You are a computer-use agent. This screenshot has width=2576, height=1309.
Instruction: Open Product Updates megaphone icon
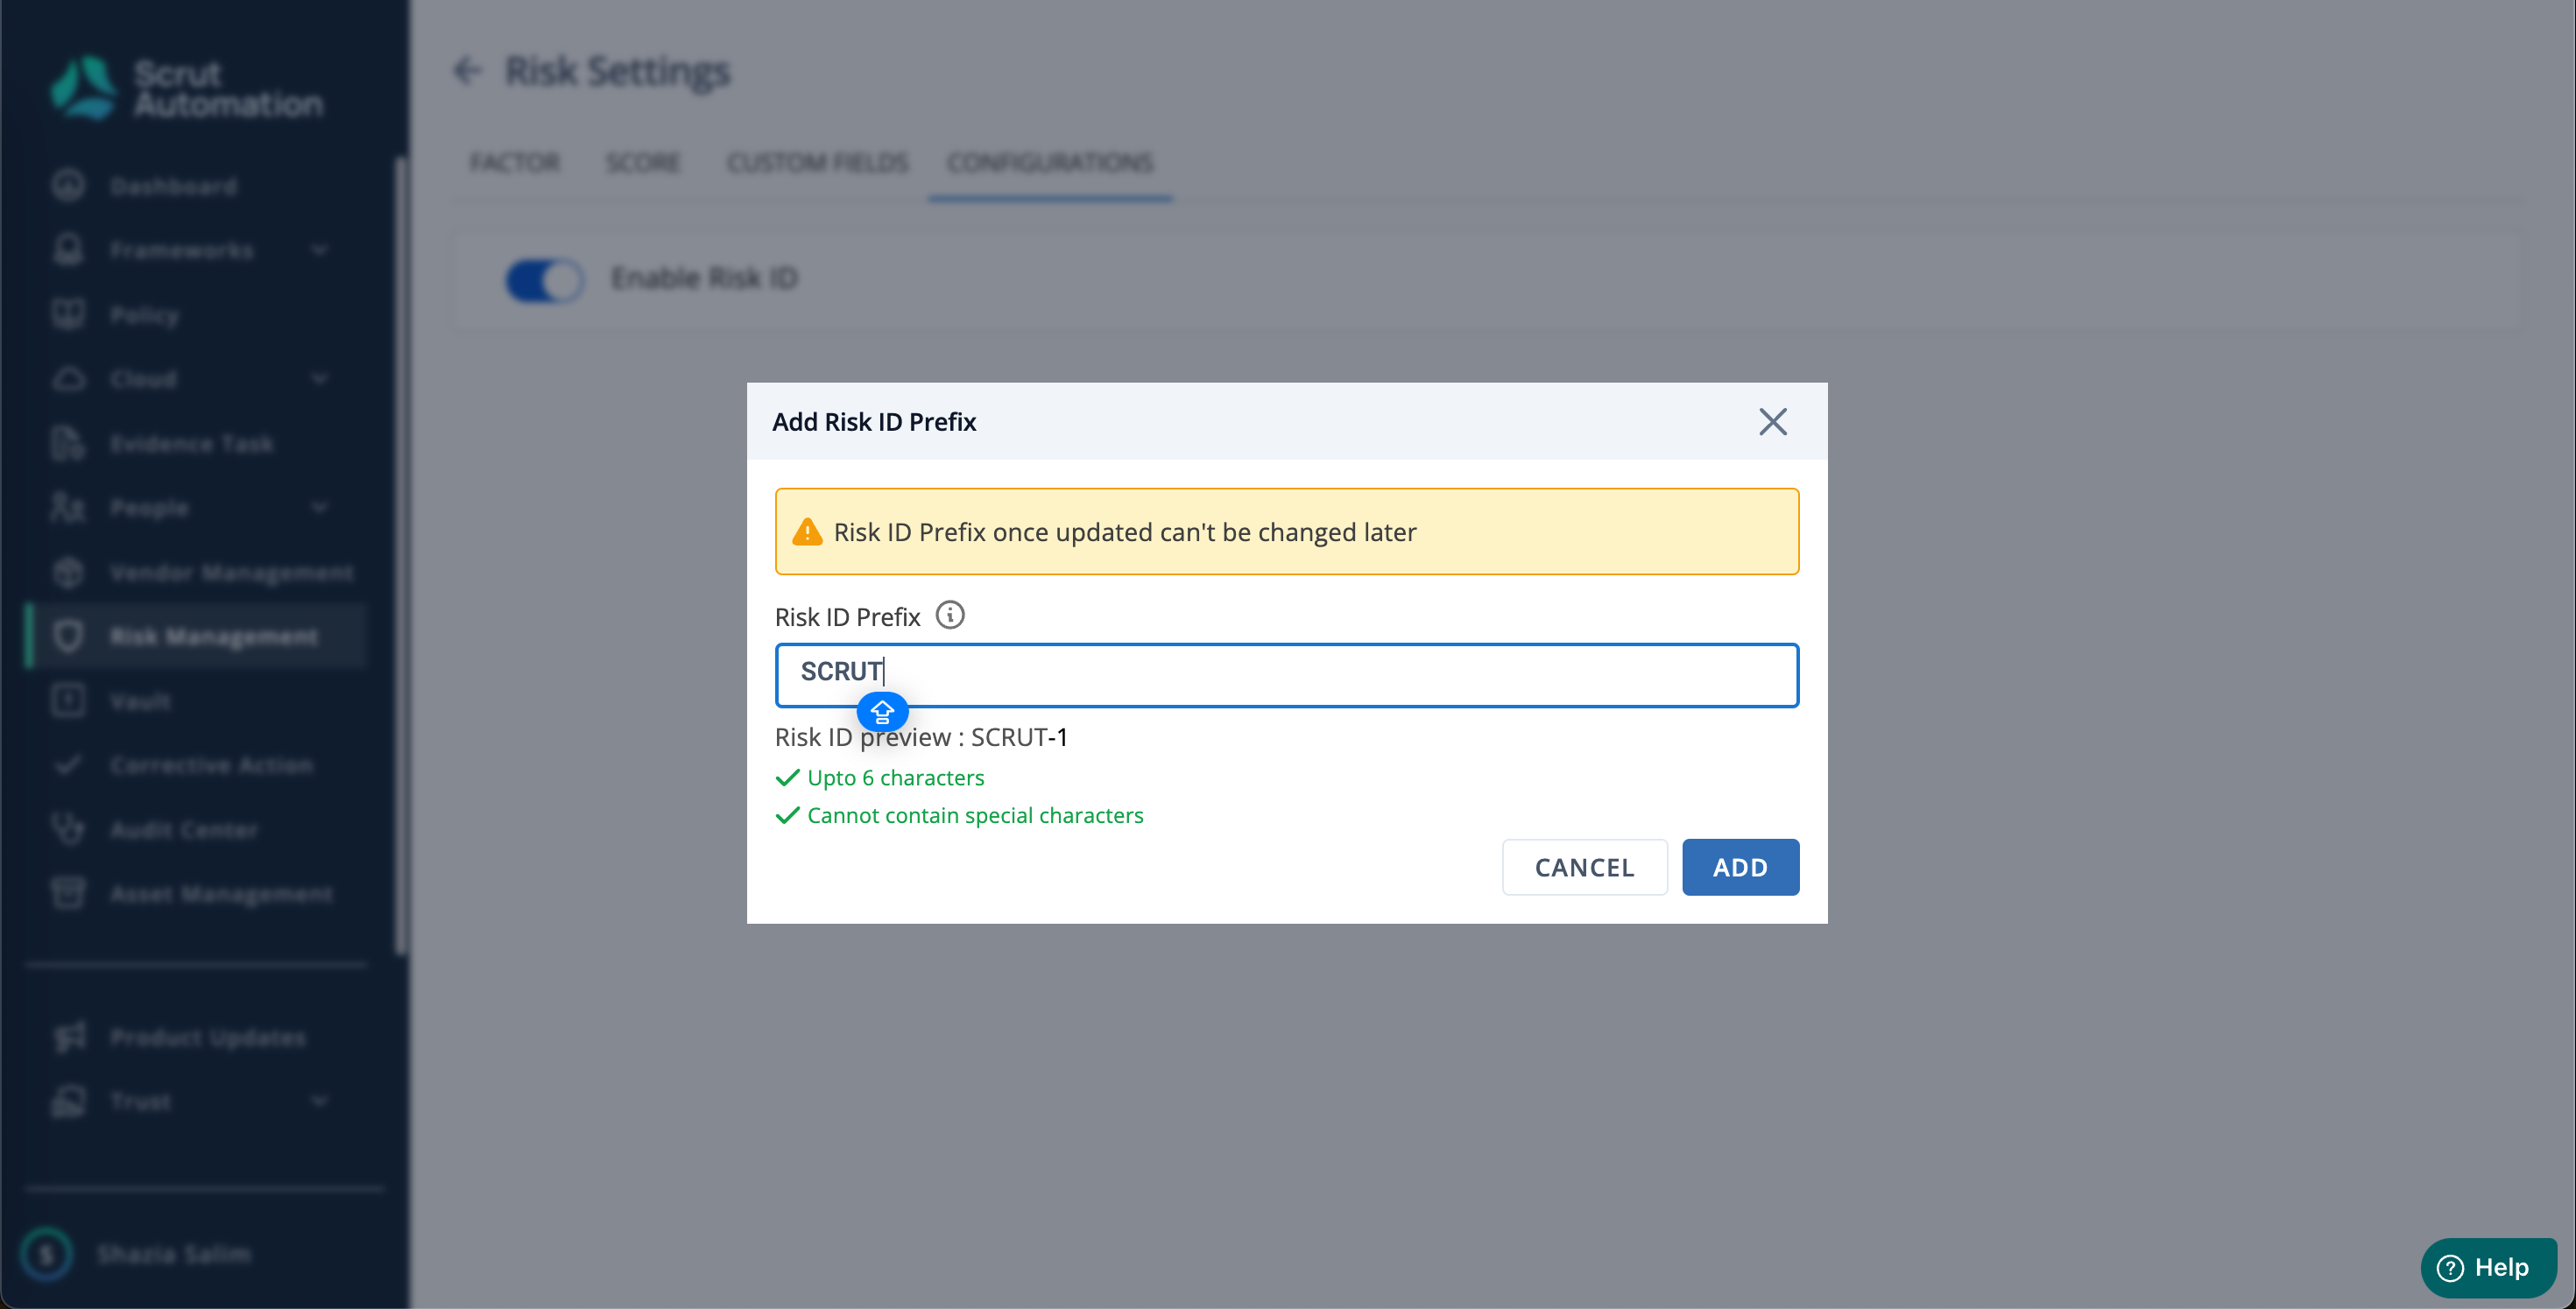pyautogui.click(x=68, y=1036)
